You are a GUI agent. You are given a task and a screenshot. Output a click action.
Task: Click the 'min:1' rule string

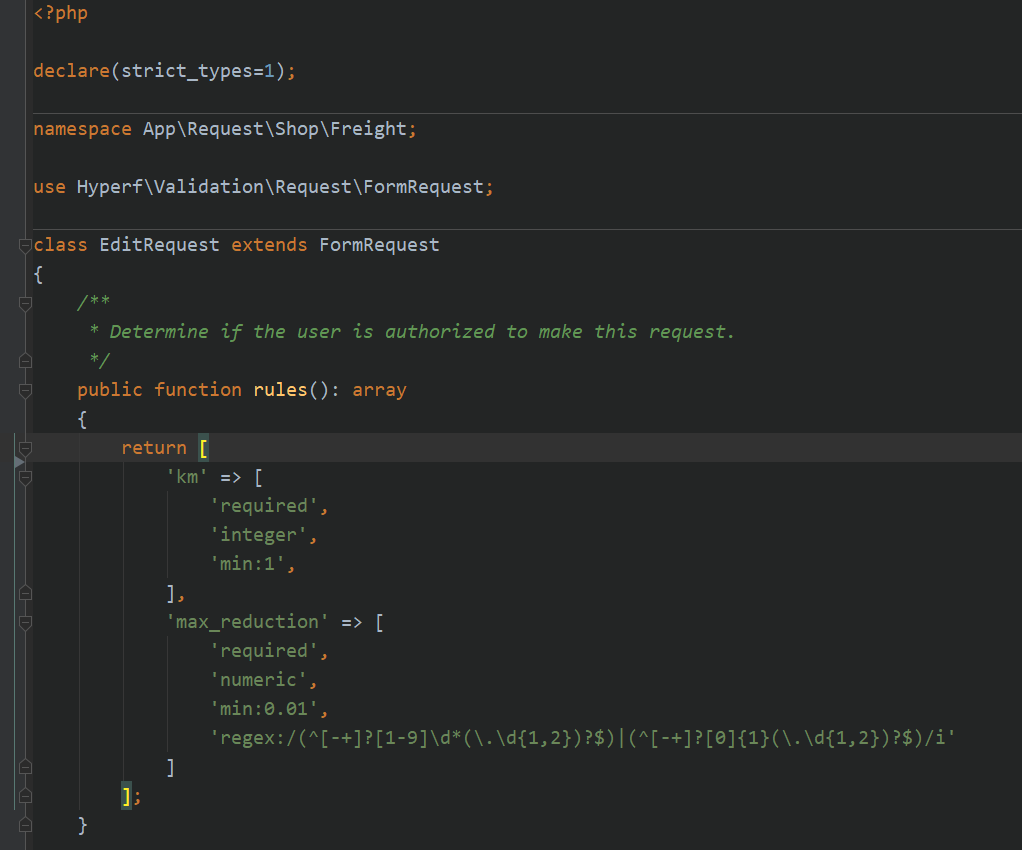247,564
